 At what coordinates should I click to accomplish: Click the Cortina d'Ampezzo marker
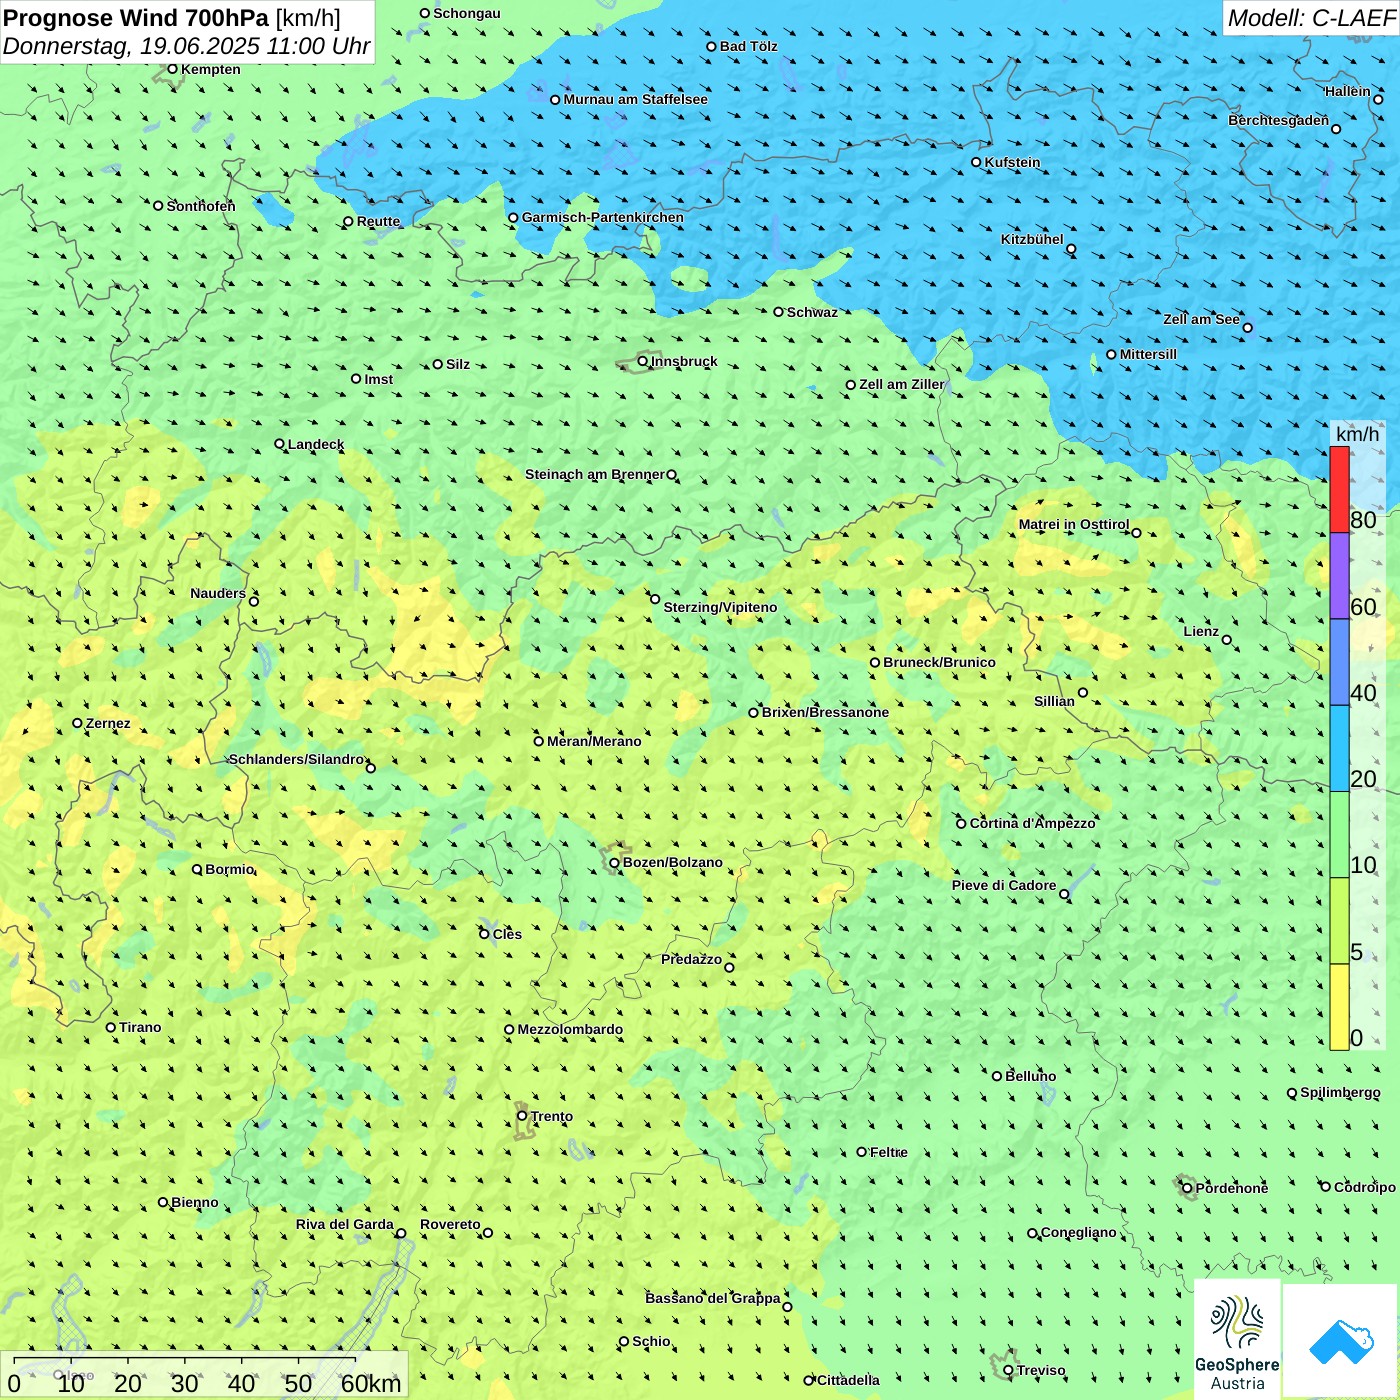point(961,823)
